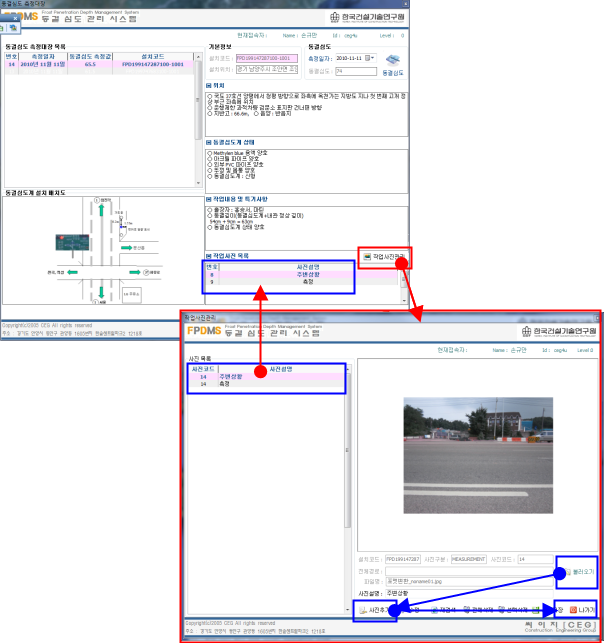Click the 전체경로 full path field
604x643 pixels.
(x=470, y=571)
